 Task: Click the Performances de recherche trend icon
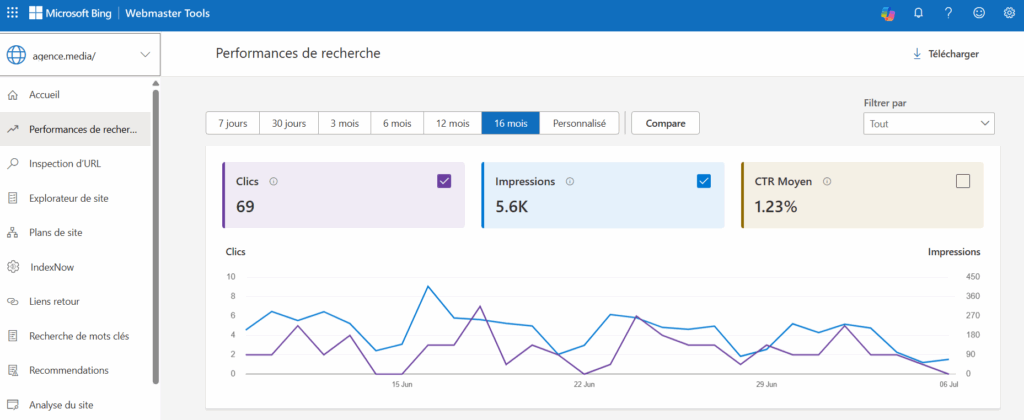point(12,129)
